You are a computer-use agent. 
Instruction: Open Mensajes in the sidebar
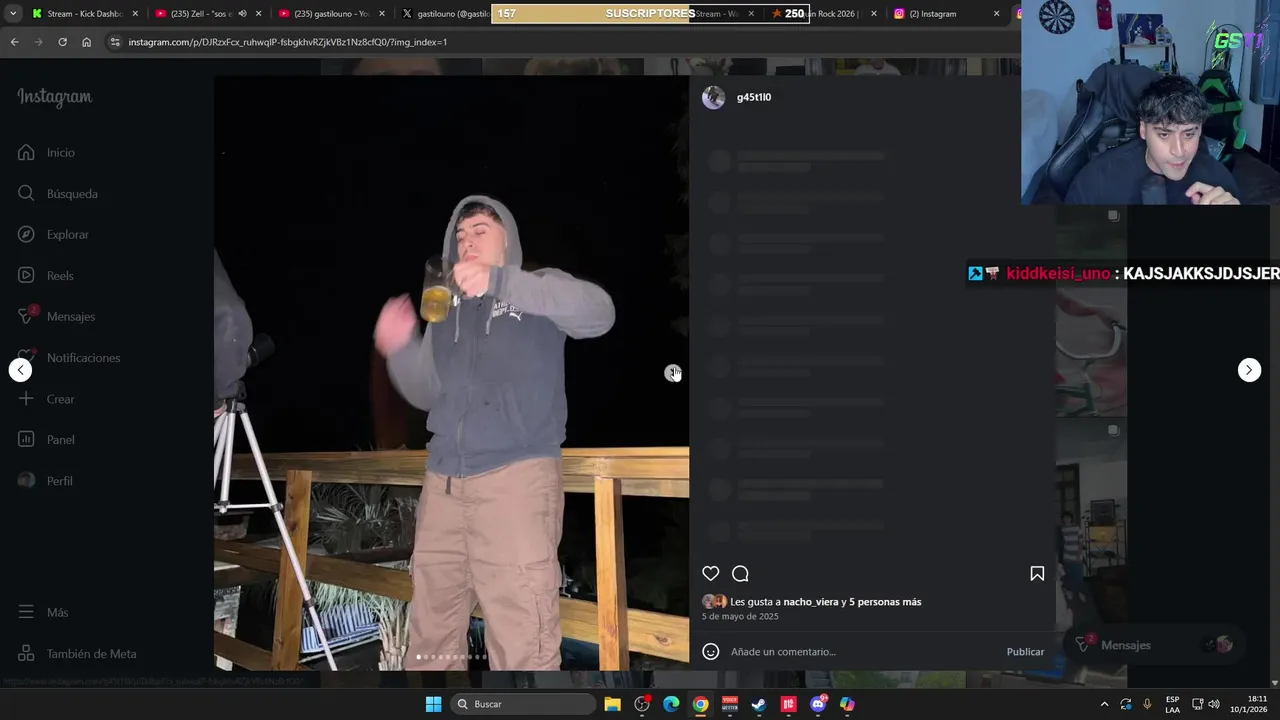point(57,316)
